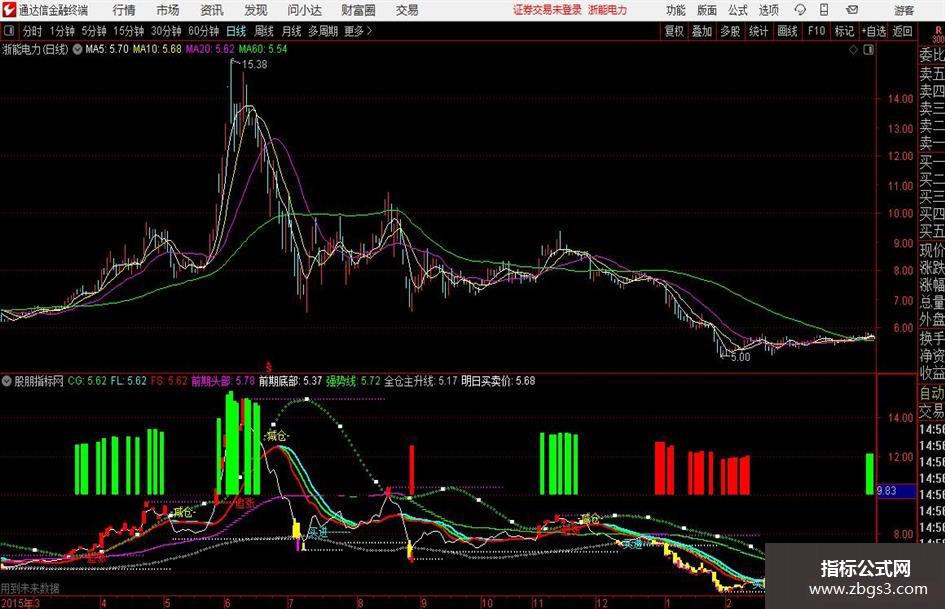Open the 行情 menu
This screenshot has height=609, width=945.
pos(124,10)
